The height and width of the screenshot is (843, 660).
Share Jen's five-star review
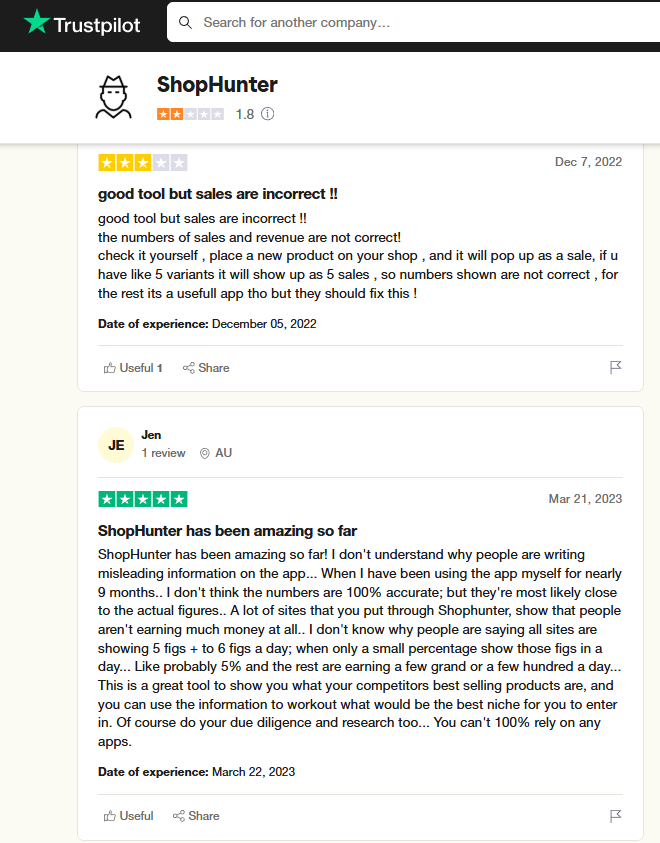click(196, 816)
